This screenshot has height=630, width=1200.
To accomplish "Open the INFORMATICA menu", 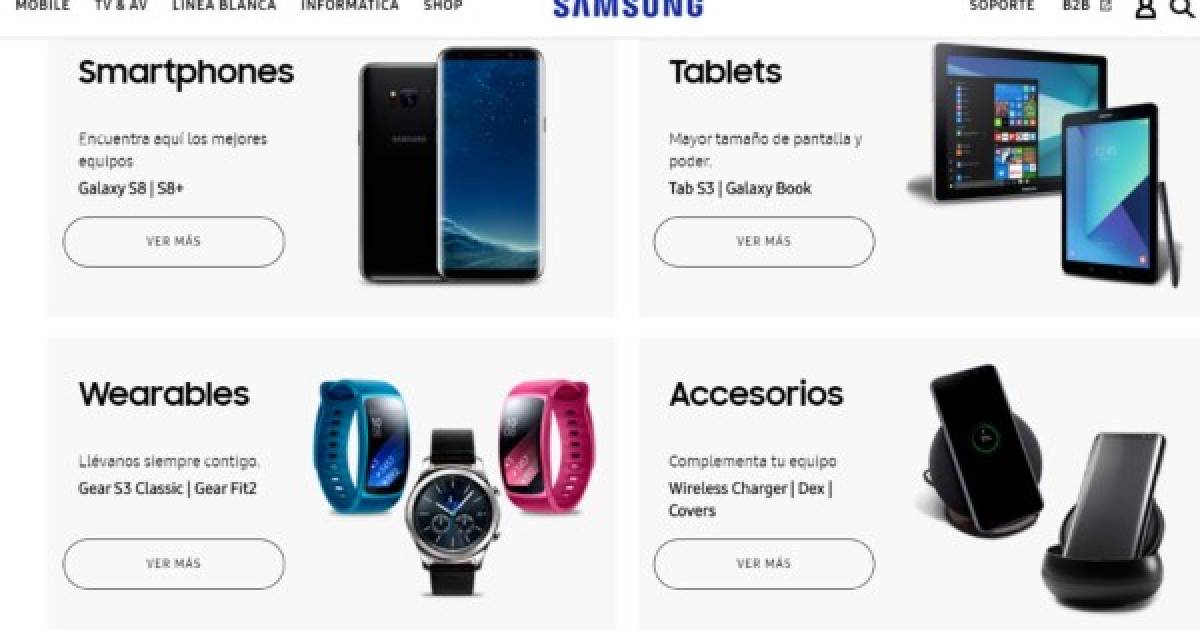I will (350, 5).
